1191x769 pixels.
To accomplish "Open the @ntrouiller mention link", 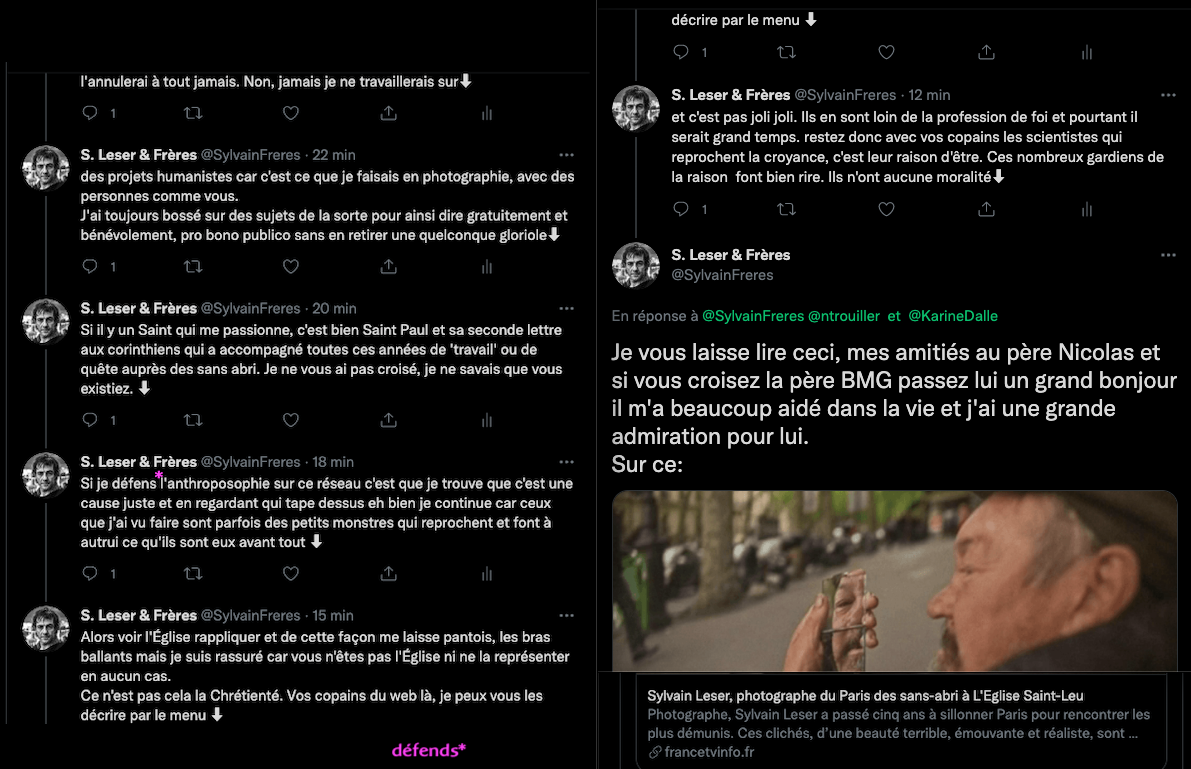I will point(844,316).
